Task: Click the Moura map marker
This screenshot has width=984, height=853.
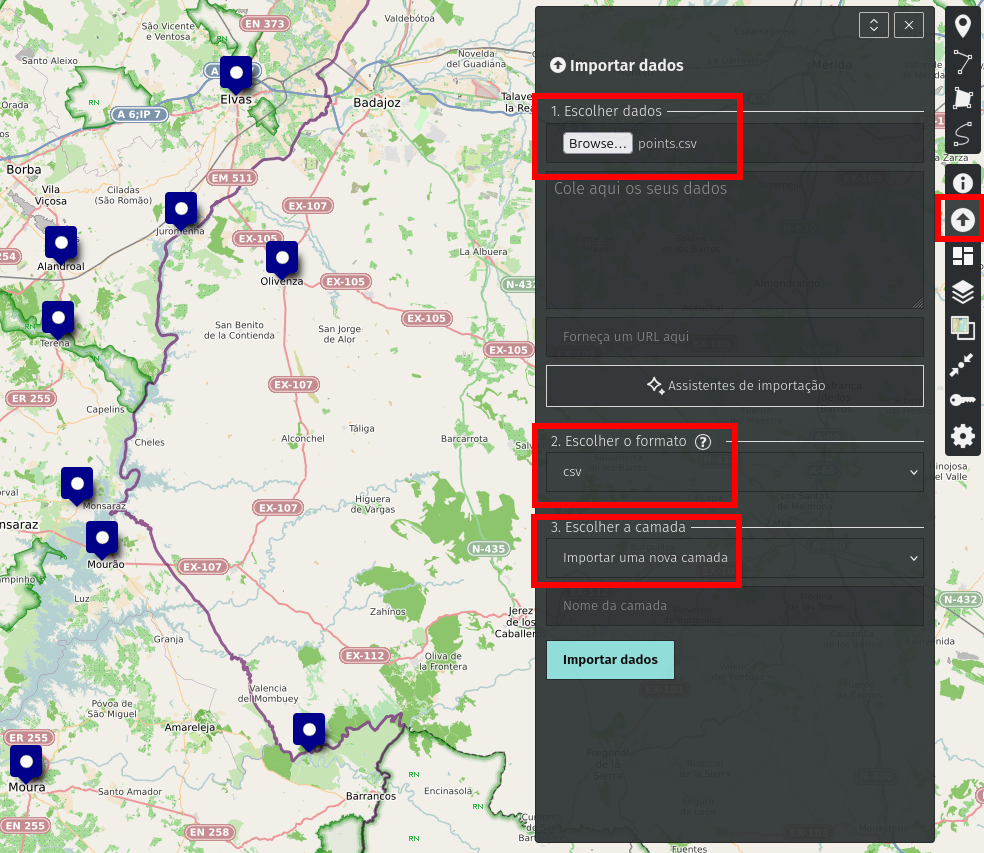Action: [x=26, y=763]
